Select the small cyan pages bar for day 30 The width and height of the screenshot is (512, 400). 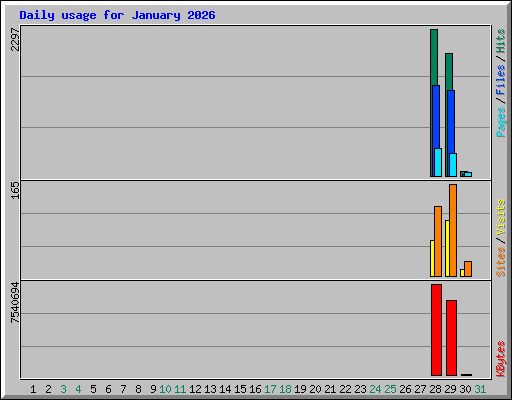(x=468, y=174)
